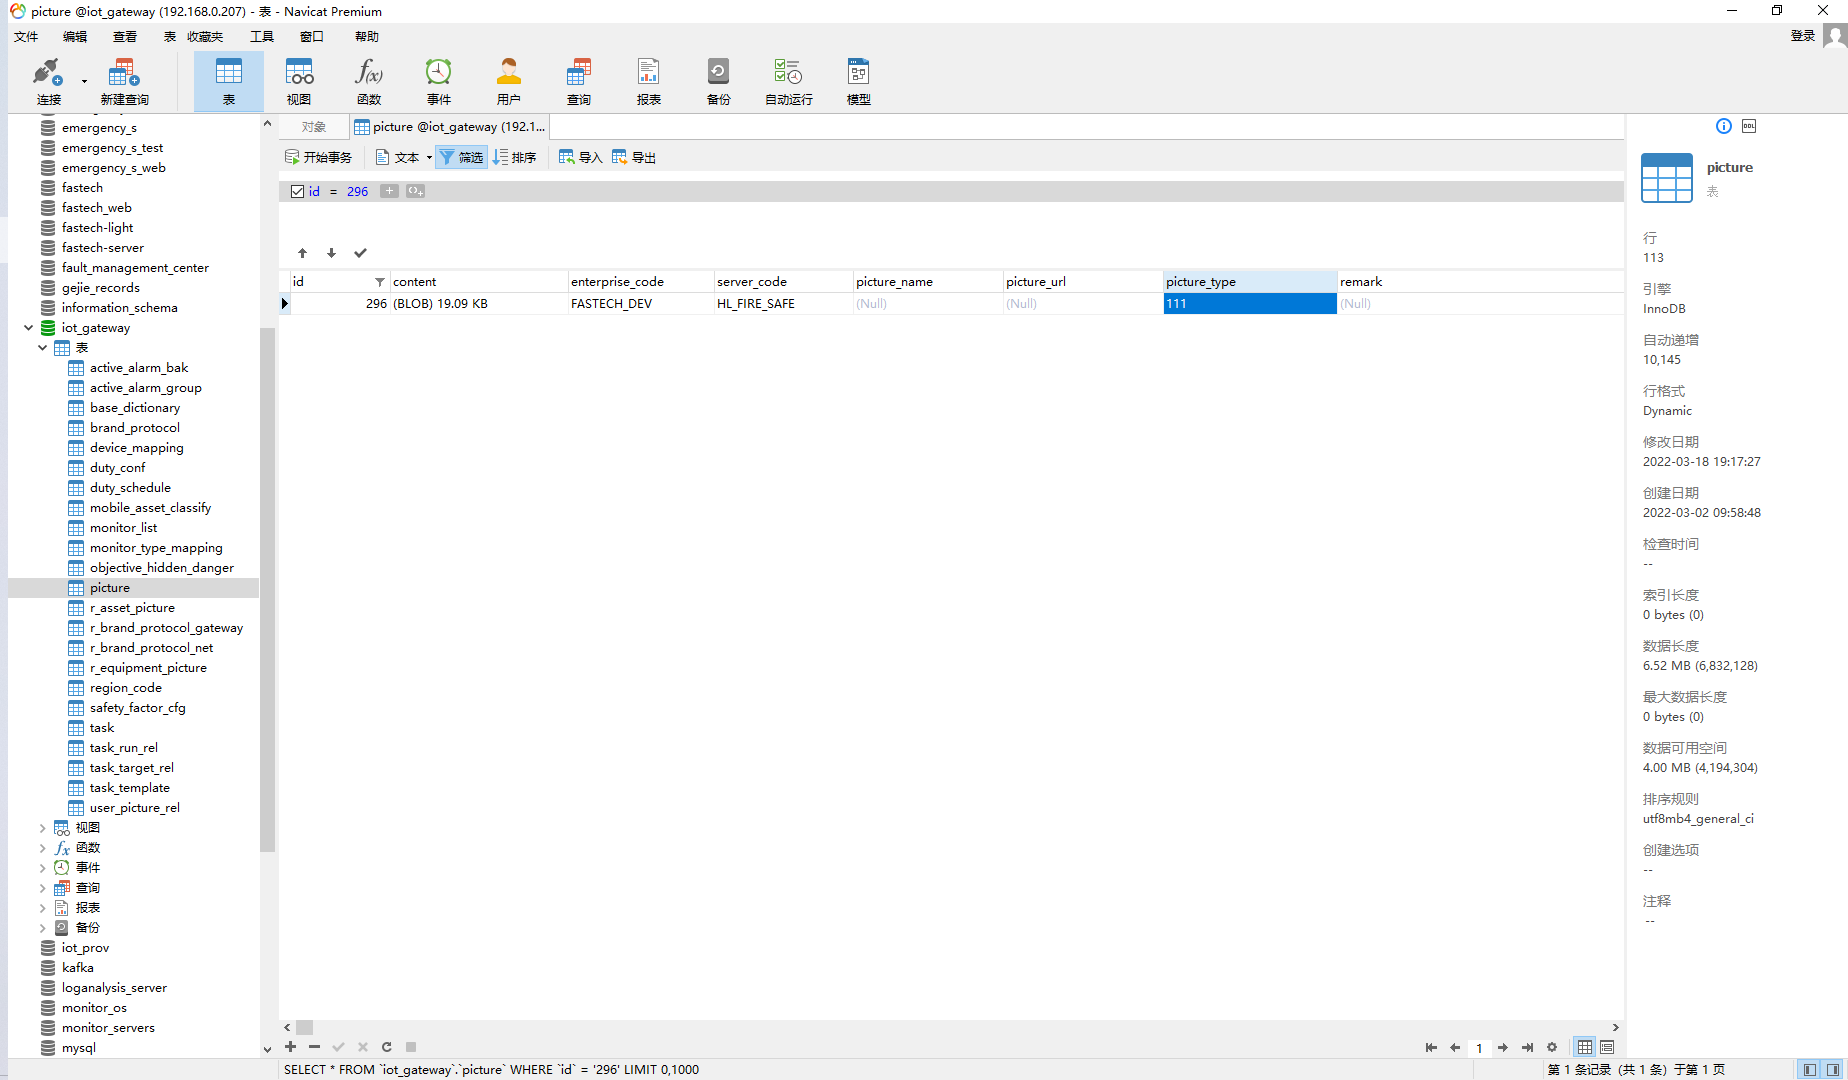This screenshot has height=1080, width=1848.
Task: Open the 新建查询 tool to create a query
Action: pyautogui.click(x=123, y=80)
